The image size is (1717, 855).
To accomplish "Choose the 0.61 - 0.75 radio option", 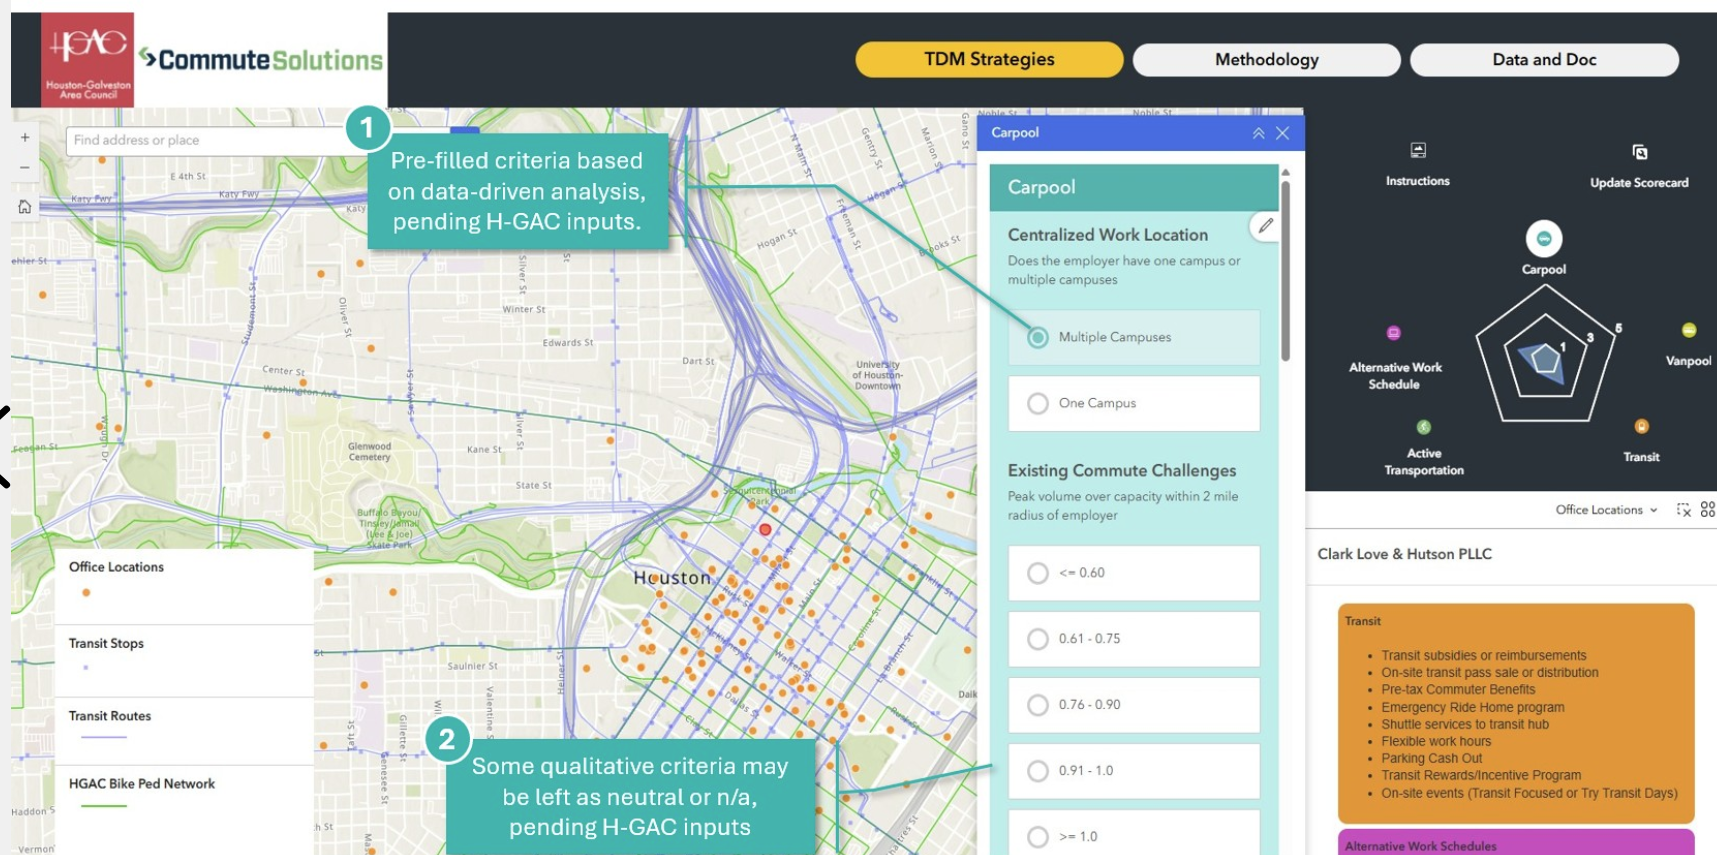I will click(x=1038, y=639).
